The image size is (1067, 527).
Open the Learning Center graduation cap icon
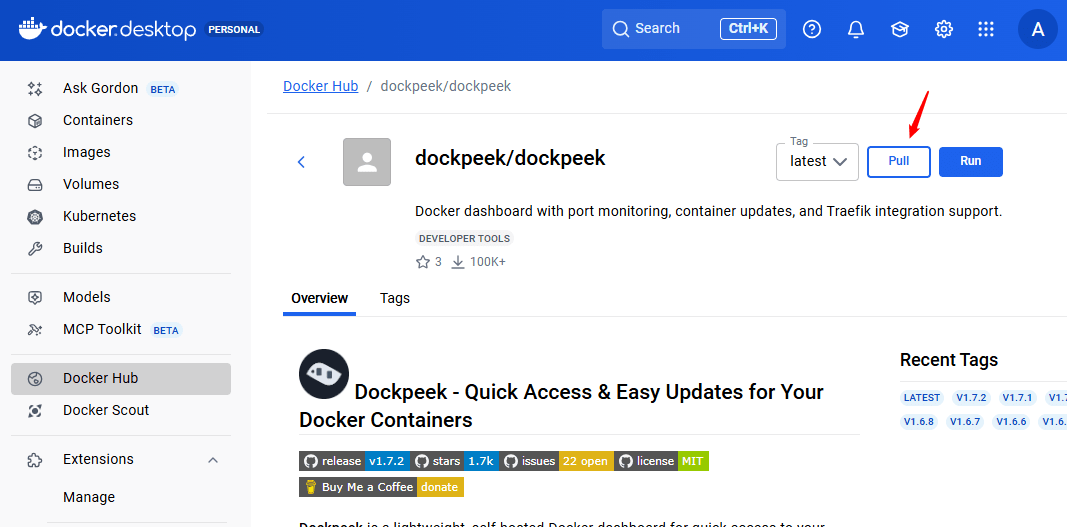900,29
